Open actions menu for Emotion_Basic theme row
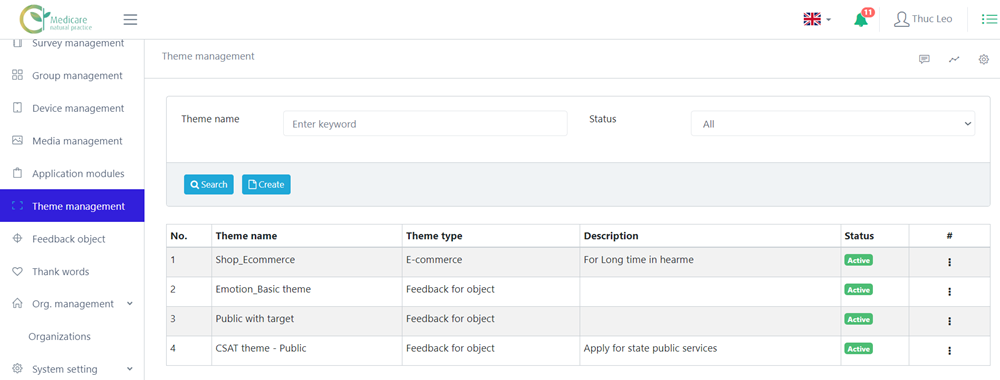This screenshot has height=380, width=1000. [x=950, y=291]
